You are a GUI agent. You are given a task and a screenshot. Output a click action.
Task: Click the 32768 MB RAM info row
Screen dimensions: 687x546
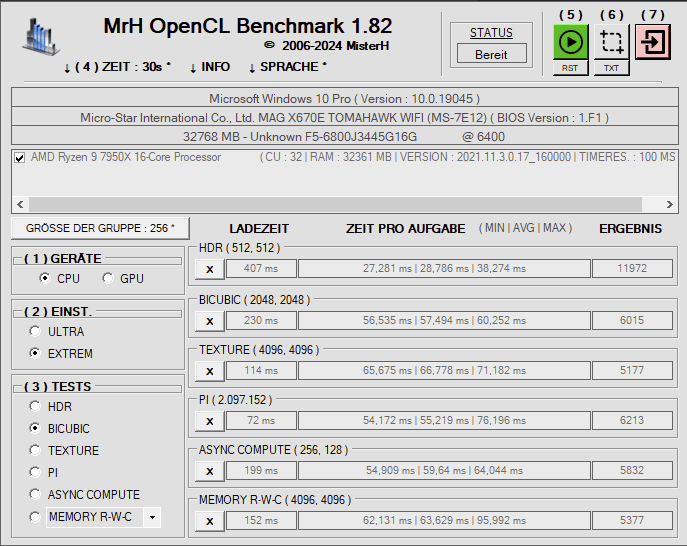[x=345, y=136]
